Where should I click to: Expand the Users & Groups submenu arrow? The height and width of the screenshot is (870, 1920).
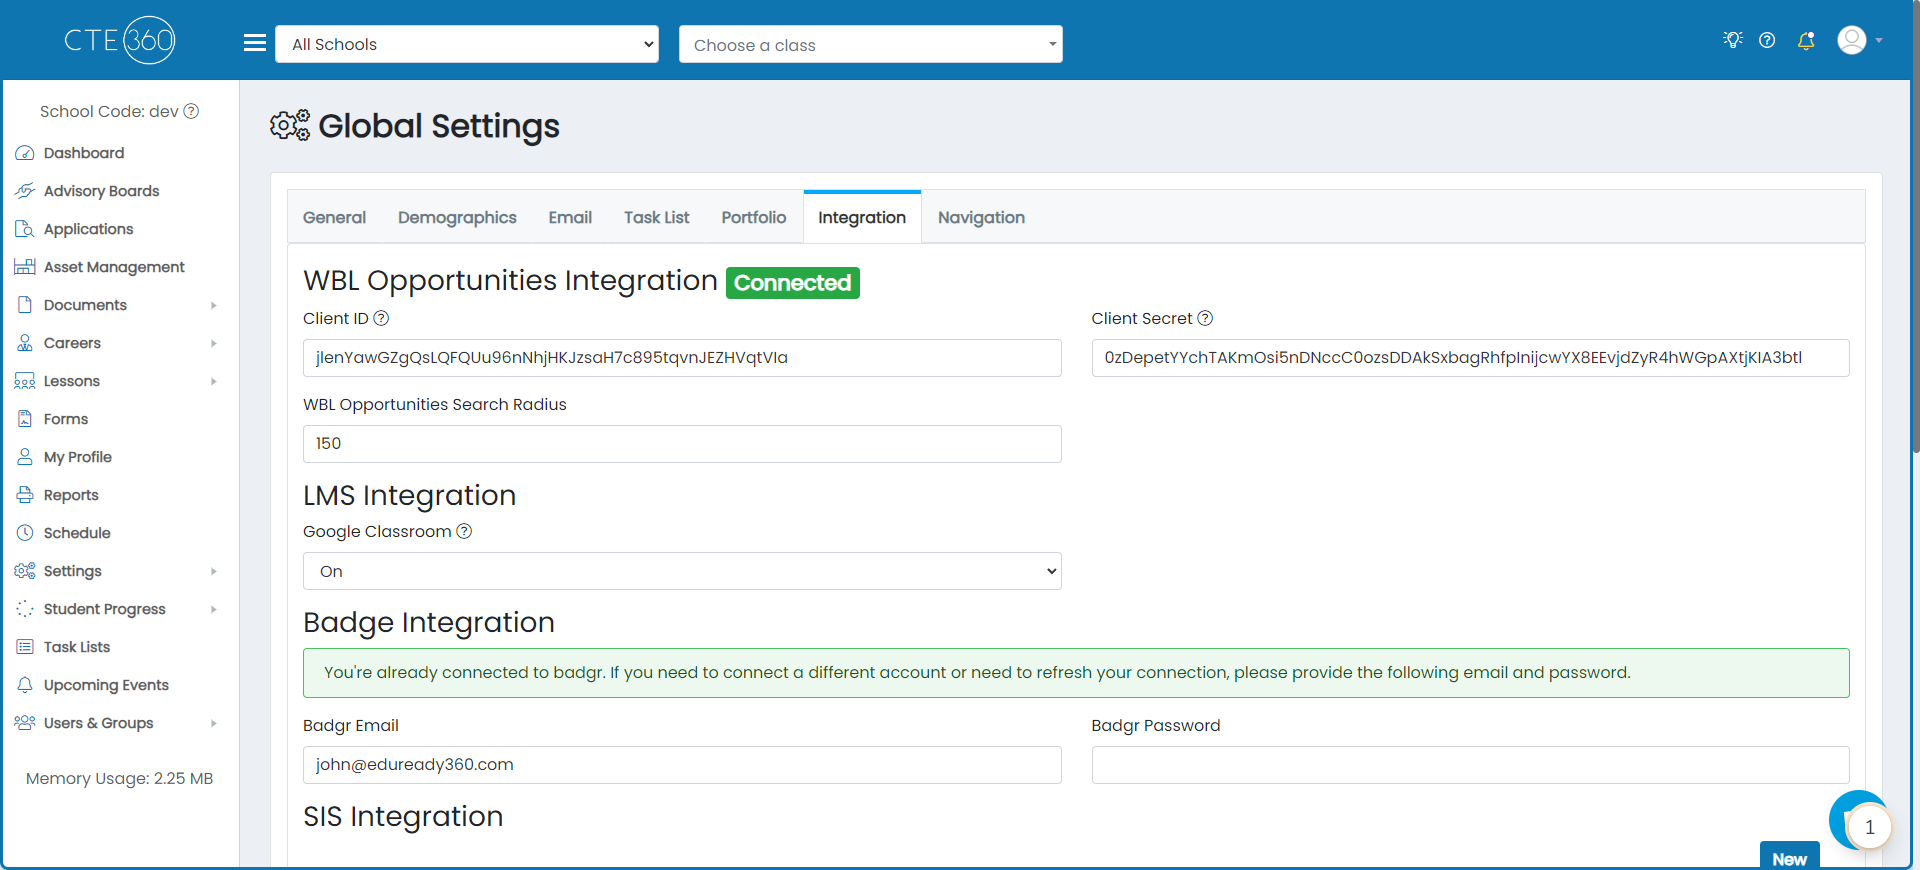pos(214,723)
